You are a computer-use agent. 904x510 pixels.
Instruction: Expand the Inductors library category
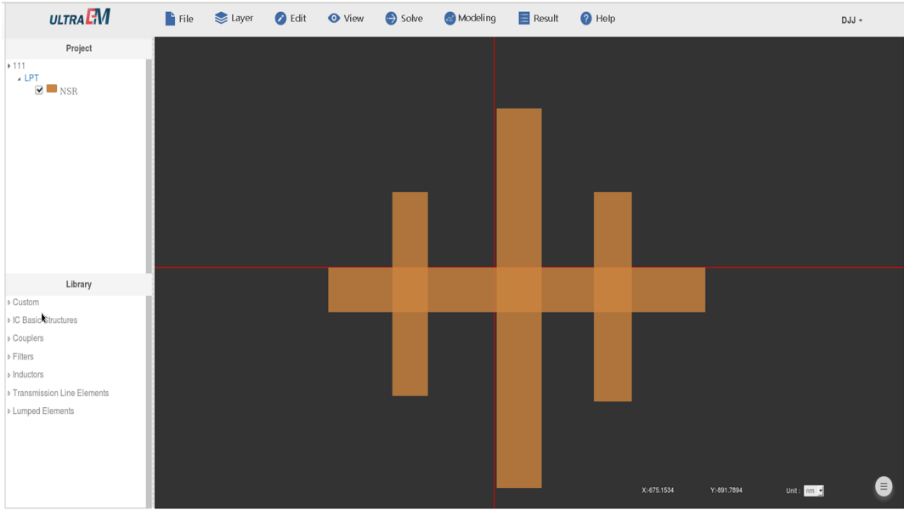(27, 374)
